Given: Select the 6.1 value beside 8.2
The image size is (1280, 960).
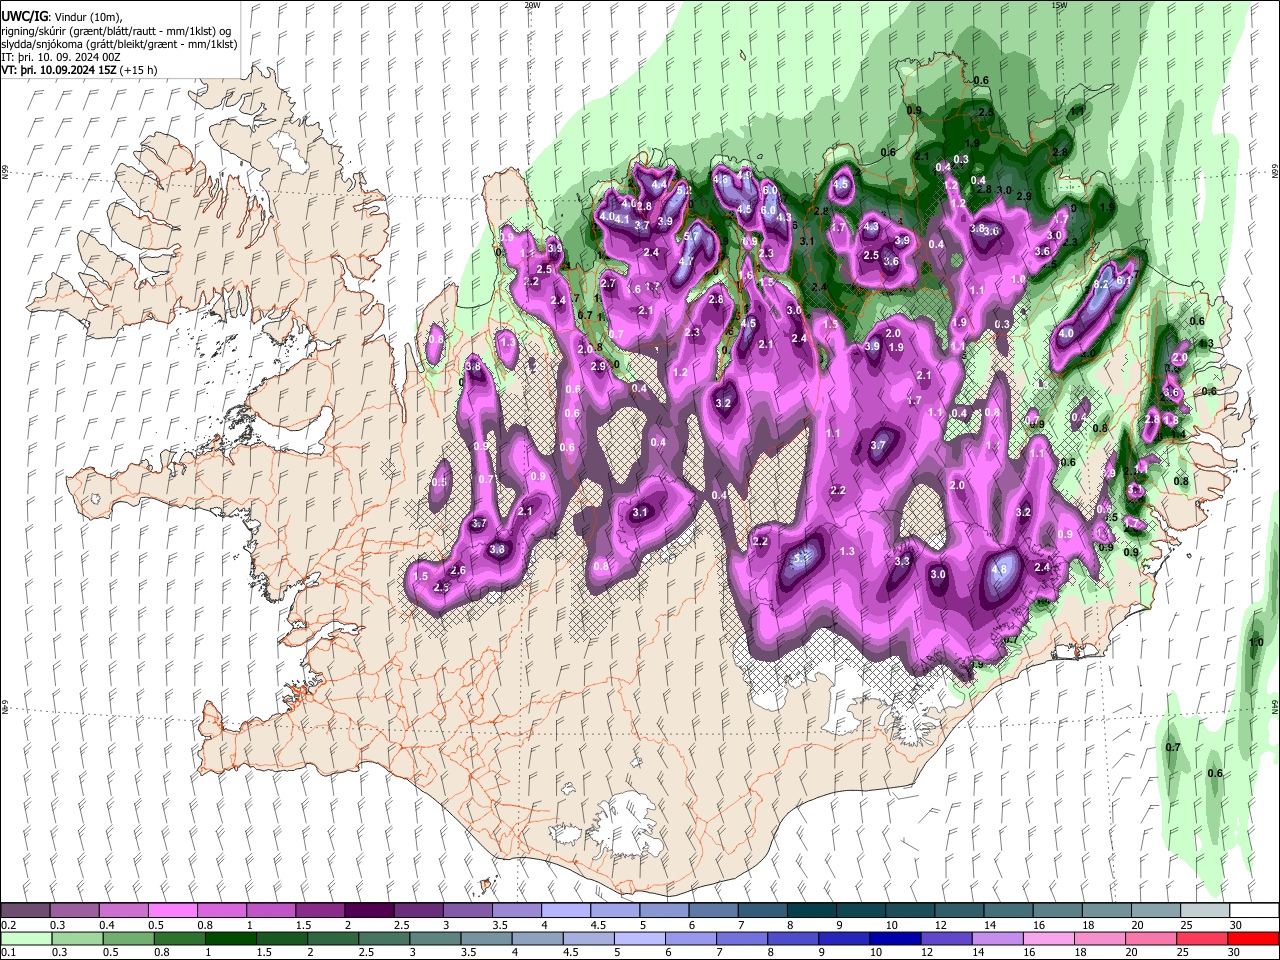Looking at the screenshot, I should (x=1123, y=281).
